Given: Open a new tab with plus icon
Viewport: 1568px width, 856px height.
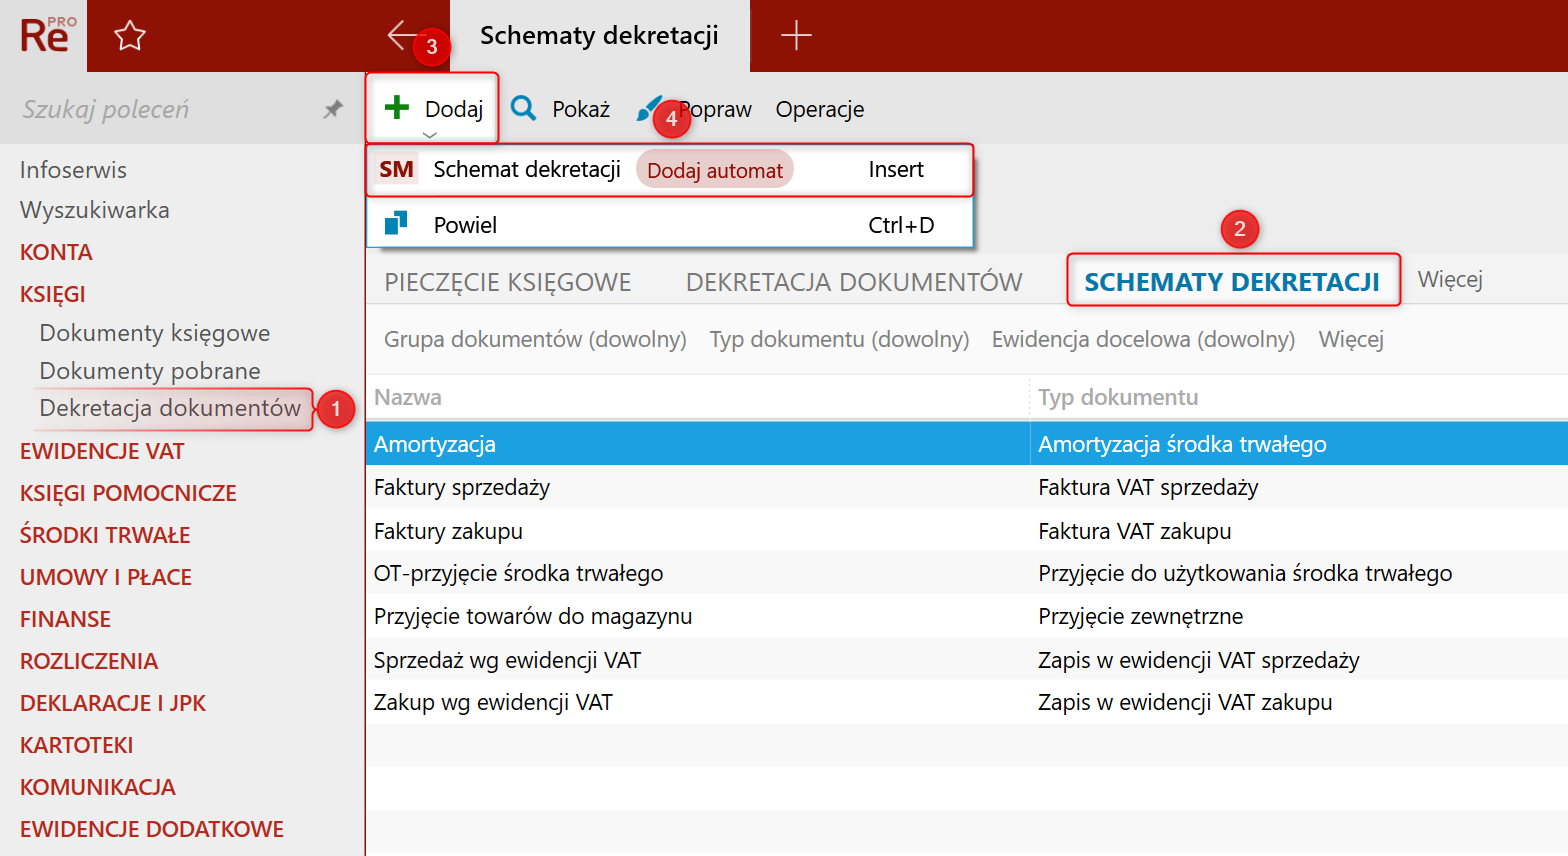Looking at the screenshot, I should [796, 36].
